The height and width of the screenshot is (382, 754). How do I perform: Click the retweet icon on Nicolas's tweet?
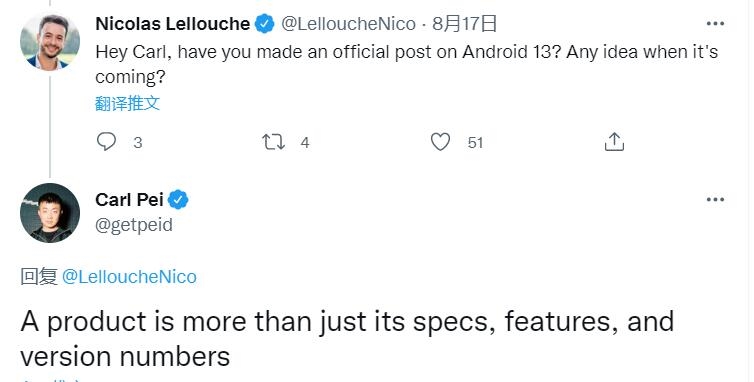(x=273, y=142)
